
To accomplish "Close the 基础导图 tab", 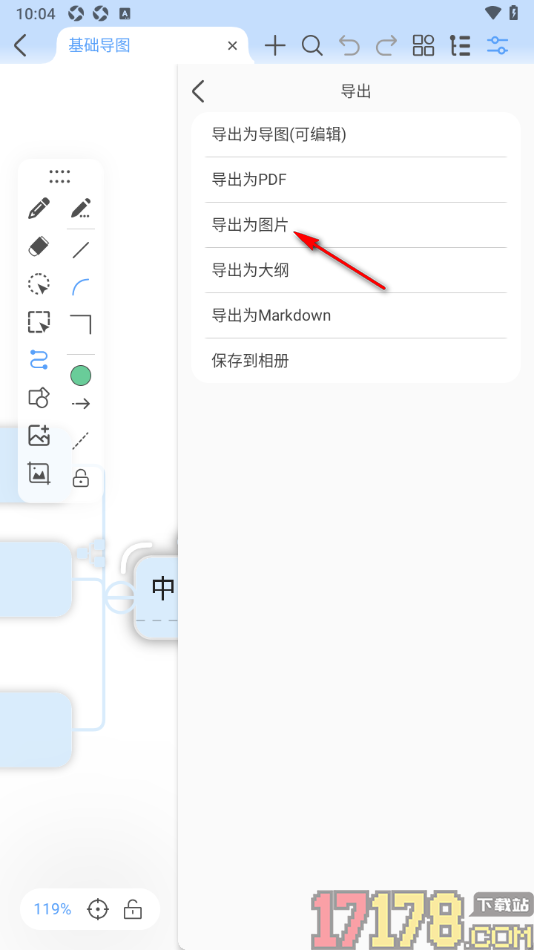I will click(x=232, y=45).
